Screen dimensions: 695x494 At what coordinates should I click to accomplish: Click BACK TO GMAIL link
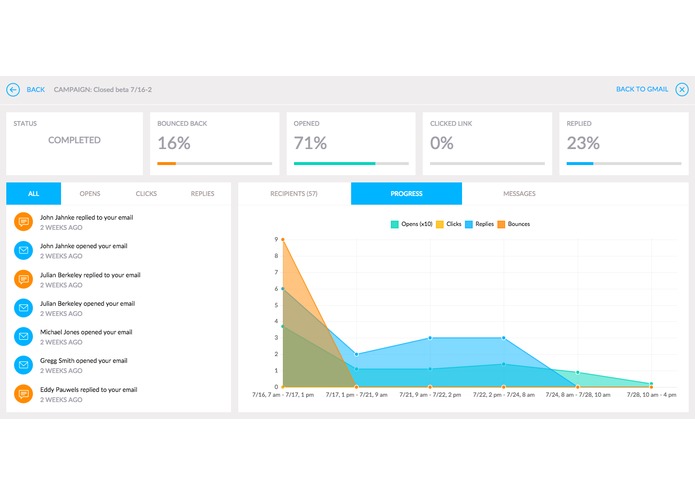pos(642,89)
